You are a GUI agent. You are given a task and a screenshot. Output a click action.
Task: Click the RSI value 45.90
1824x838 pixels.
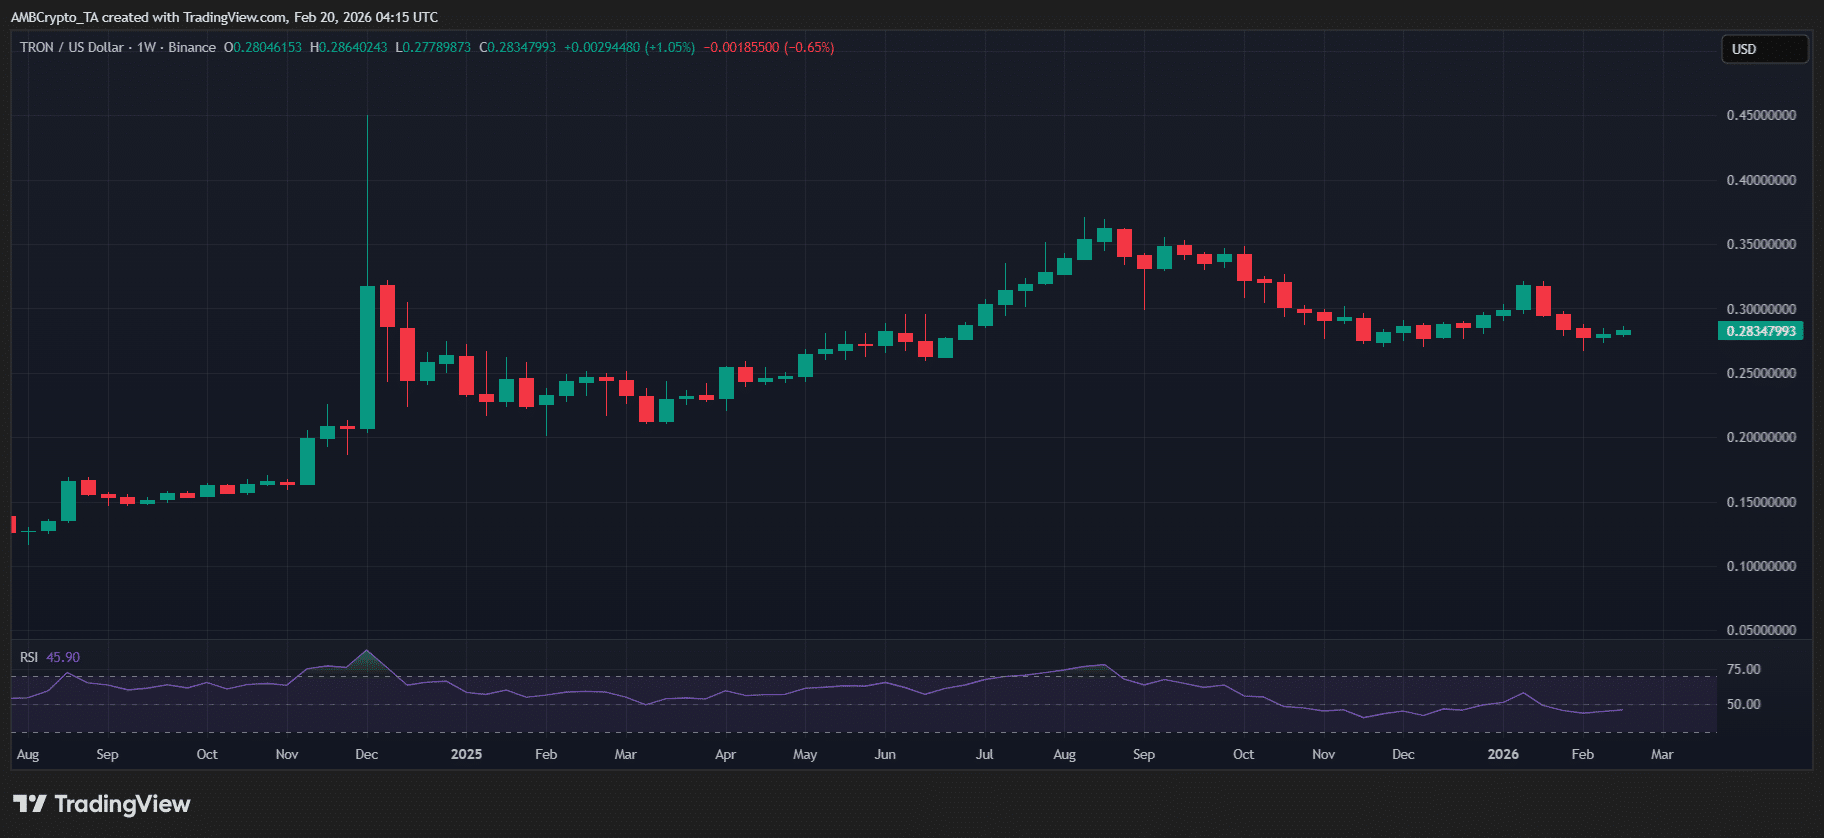tap(63, 657)
